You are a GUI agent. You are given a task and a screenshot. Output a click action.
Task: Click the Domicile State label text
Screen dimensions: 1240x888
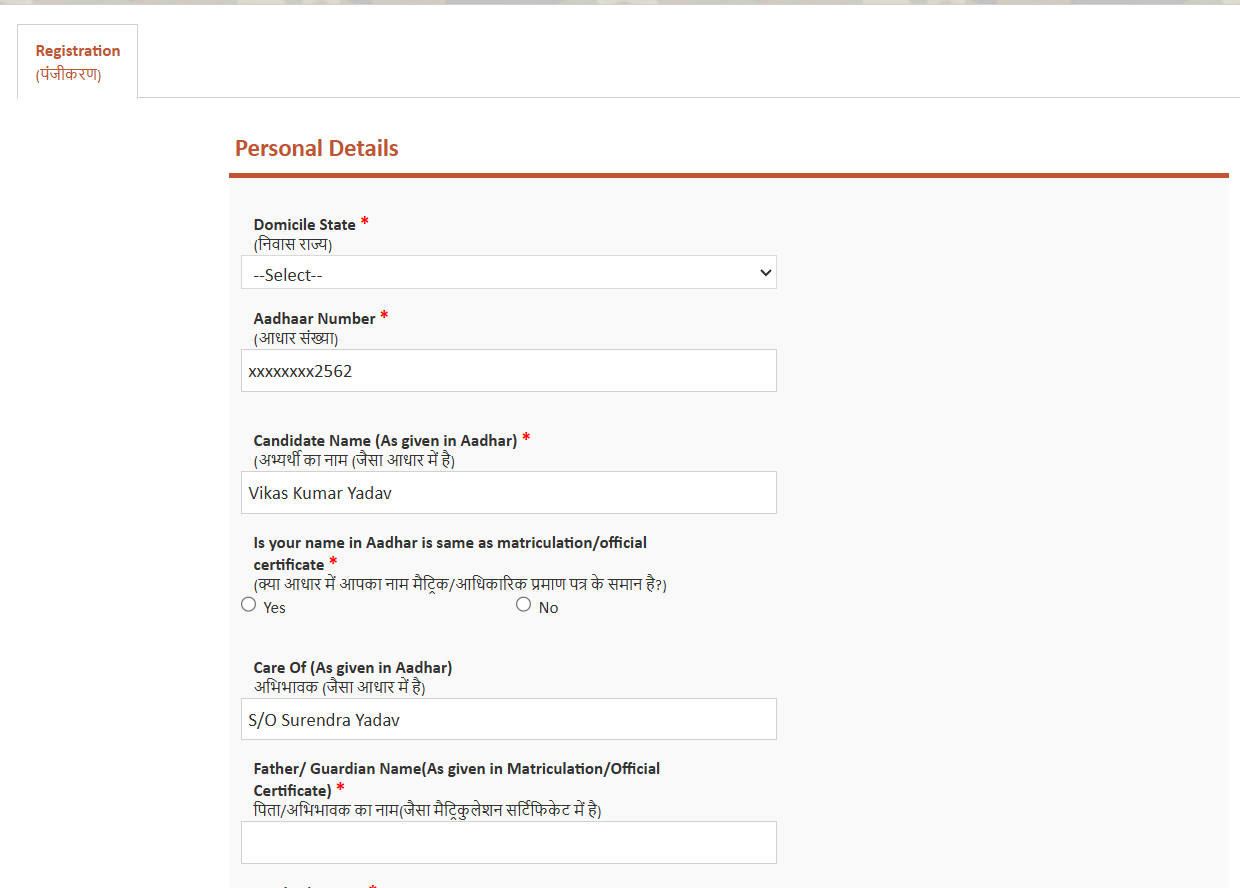tap(304, 225)
